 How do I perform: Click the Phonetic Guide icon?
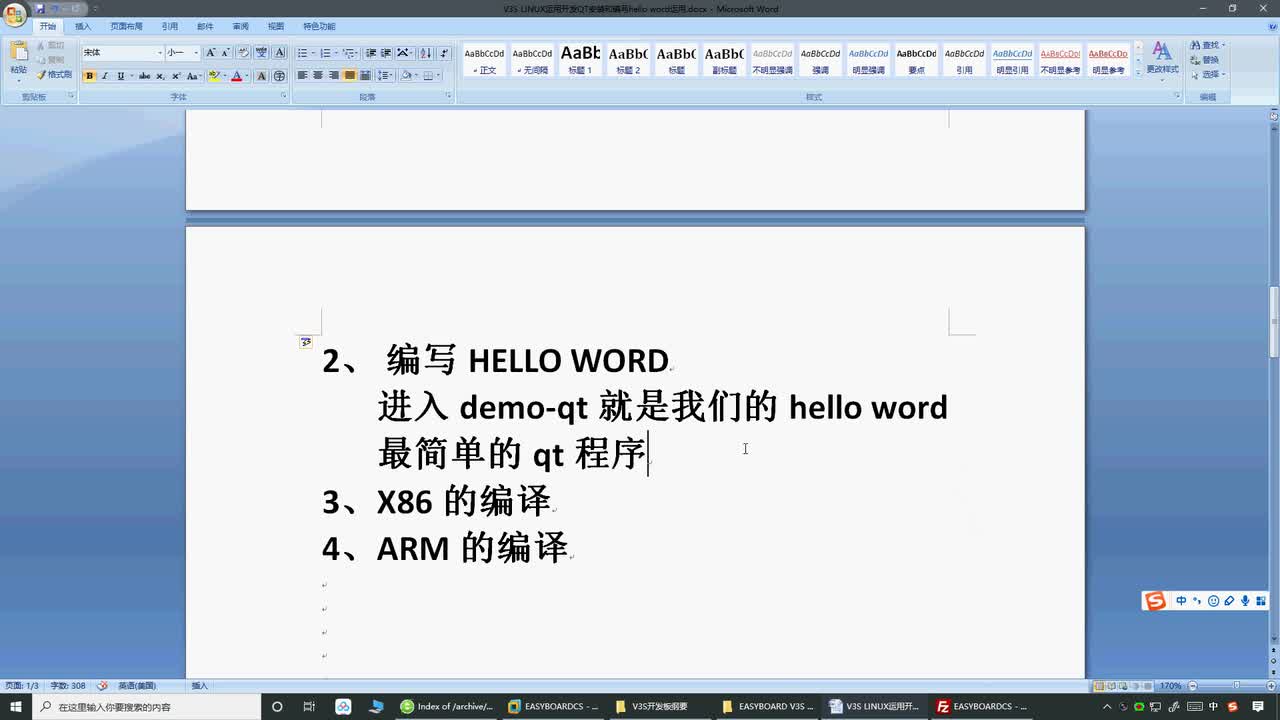coord(261,53)
